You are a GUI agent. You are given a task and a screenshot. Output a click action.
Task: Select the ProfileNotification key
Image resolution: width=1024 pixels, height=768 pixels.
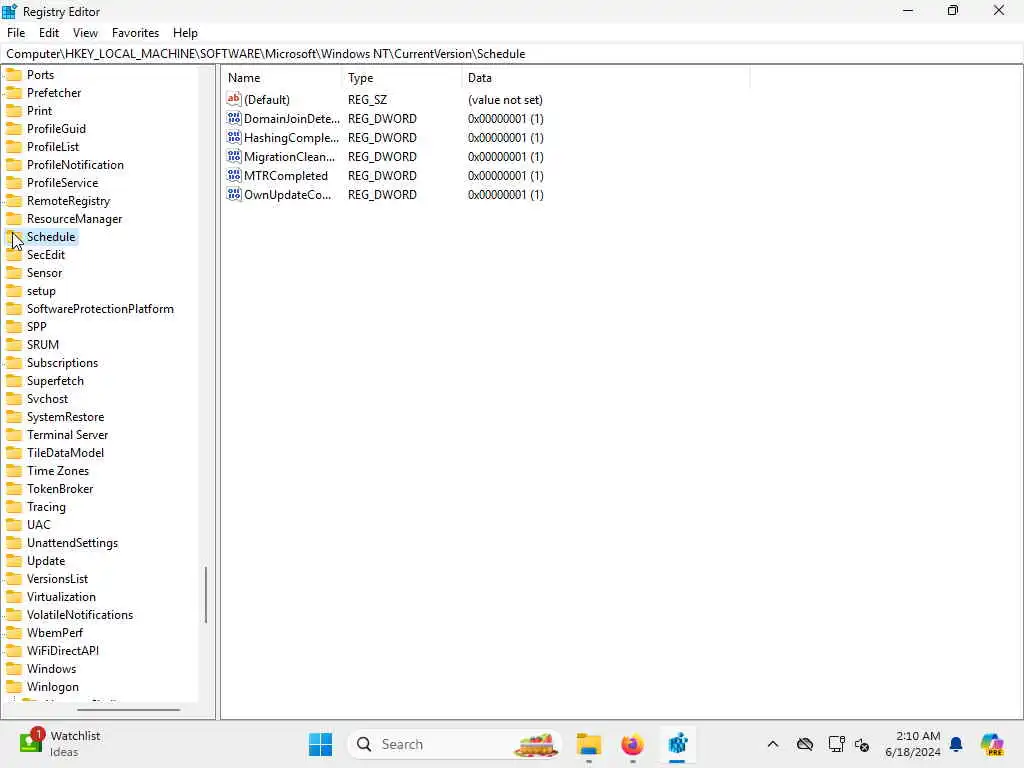pos(75,165)
